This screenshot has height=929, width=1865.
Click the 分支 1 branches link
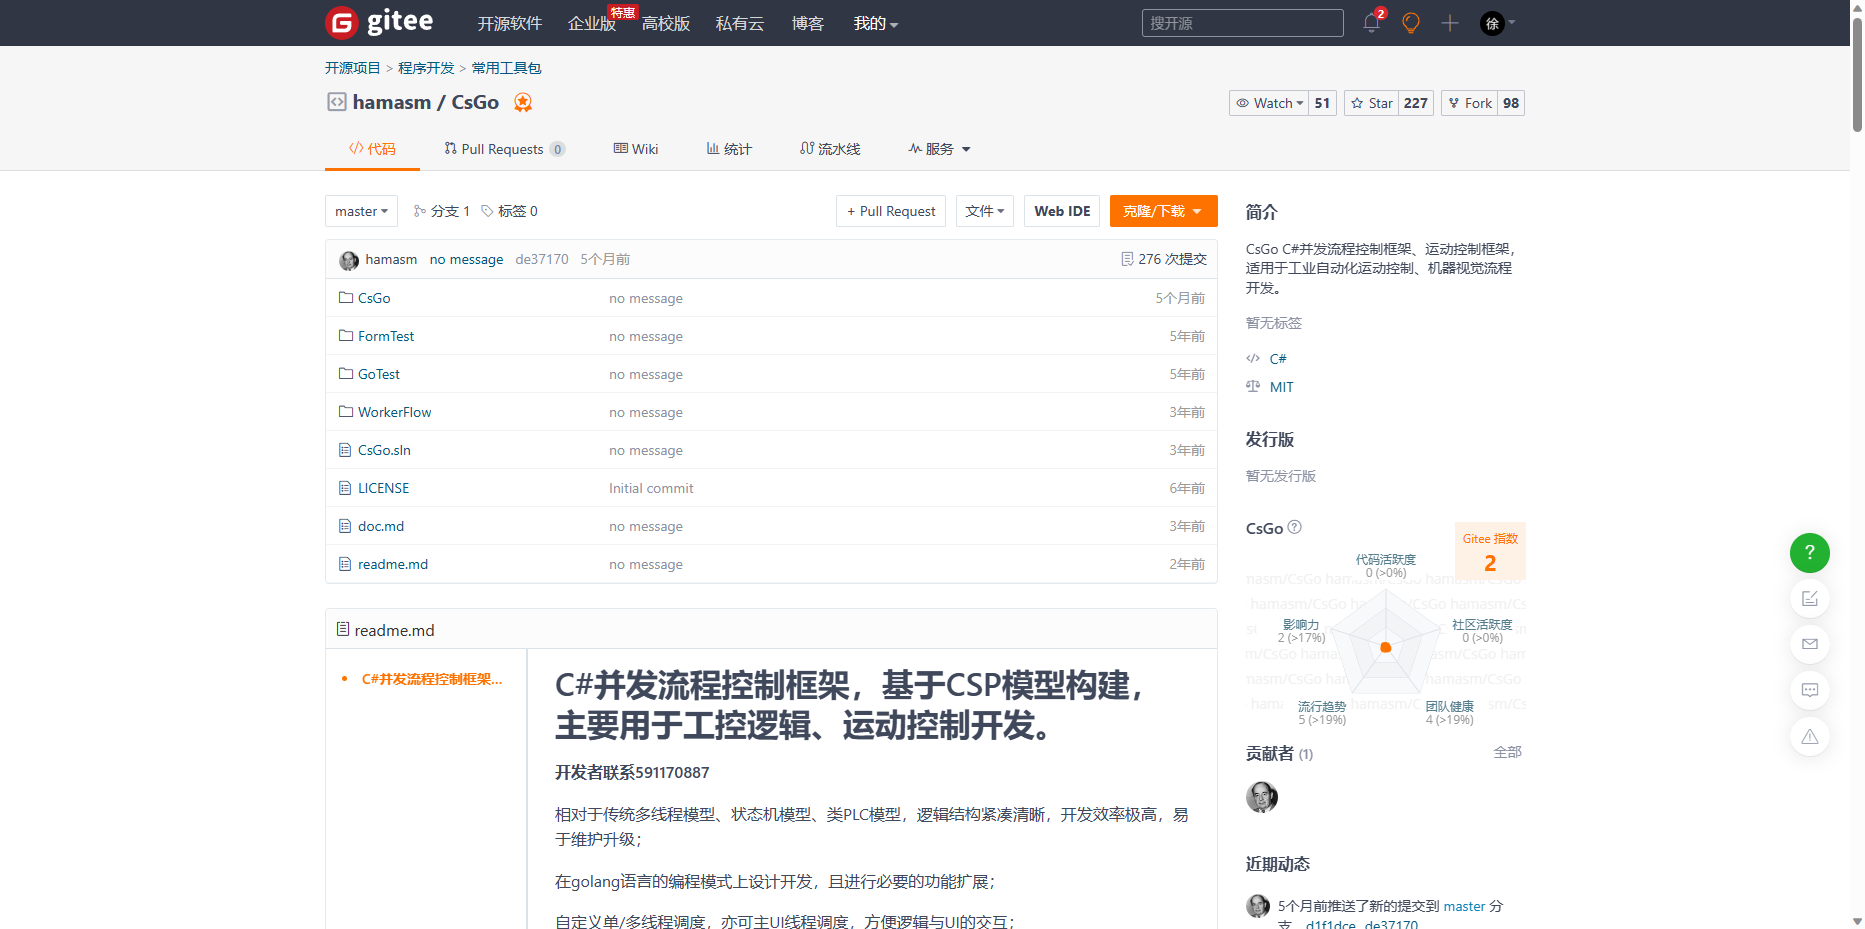click(441, 211)
